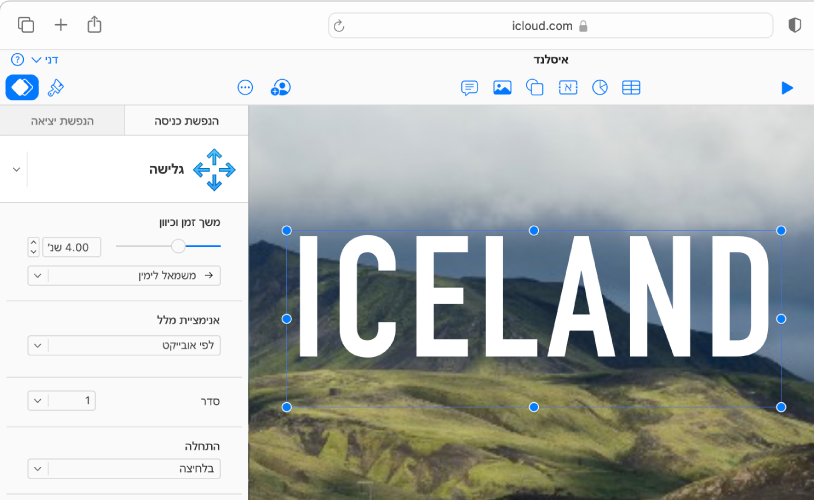The width and height of the screenshot is (814, 500).
Task: Click the ICELAND text on the slide
Action: click(x=534, y=297)
